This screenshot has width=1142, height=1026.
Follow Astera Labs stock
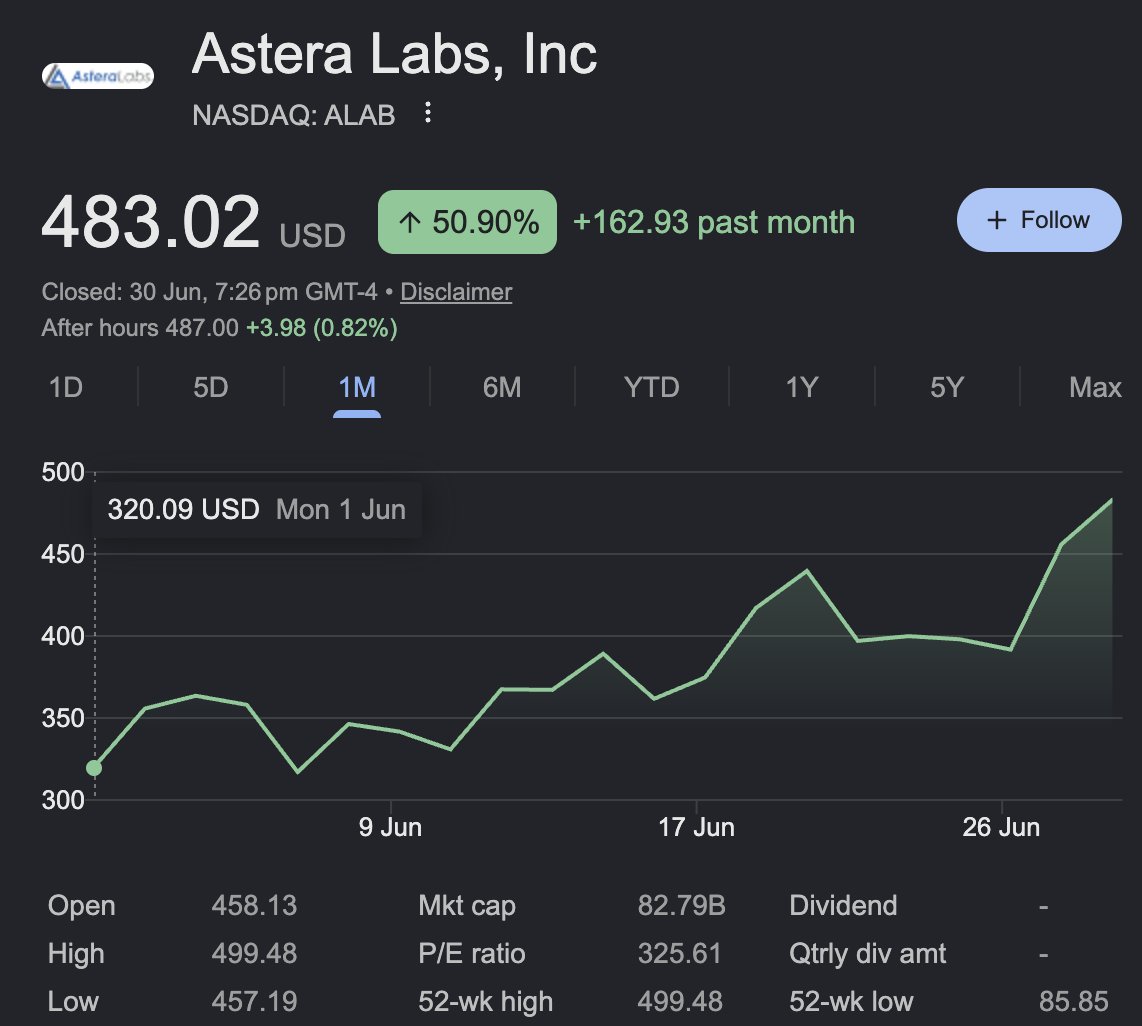tap(1039, 220)
